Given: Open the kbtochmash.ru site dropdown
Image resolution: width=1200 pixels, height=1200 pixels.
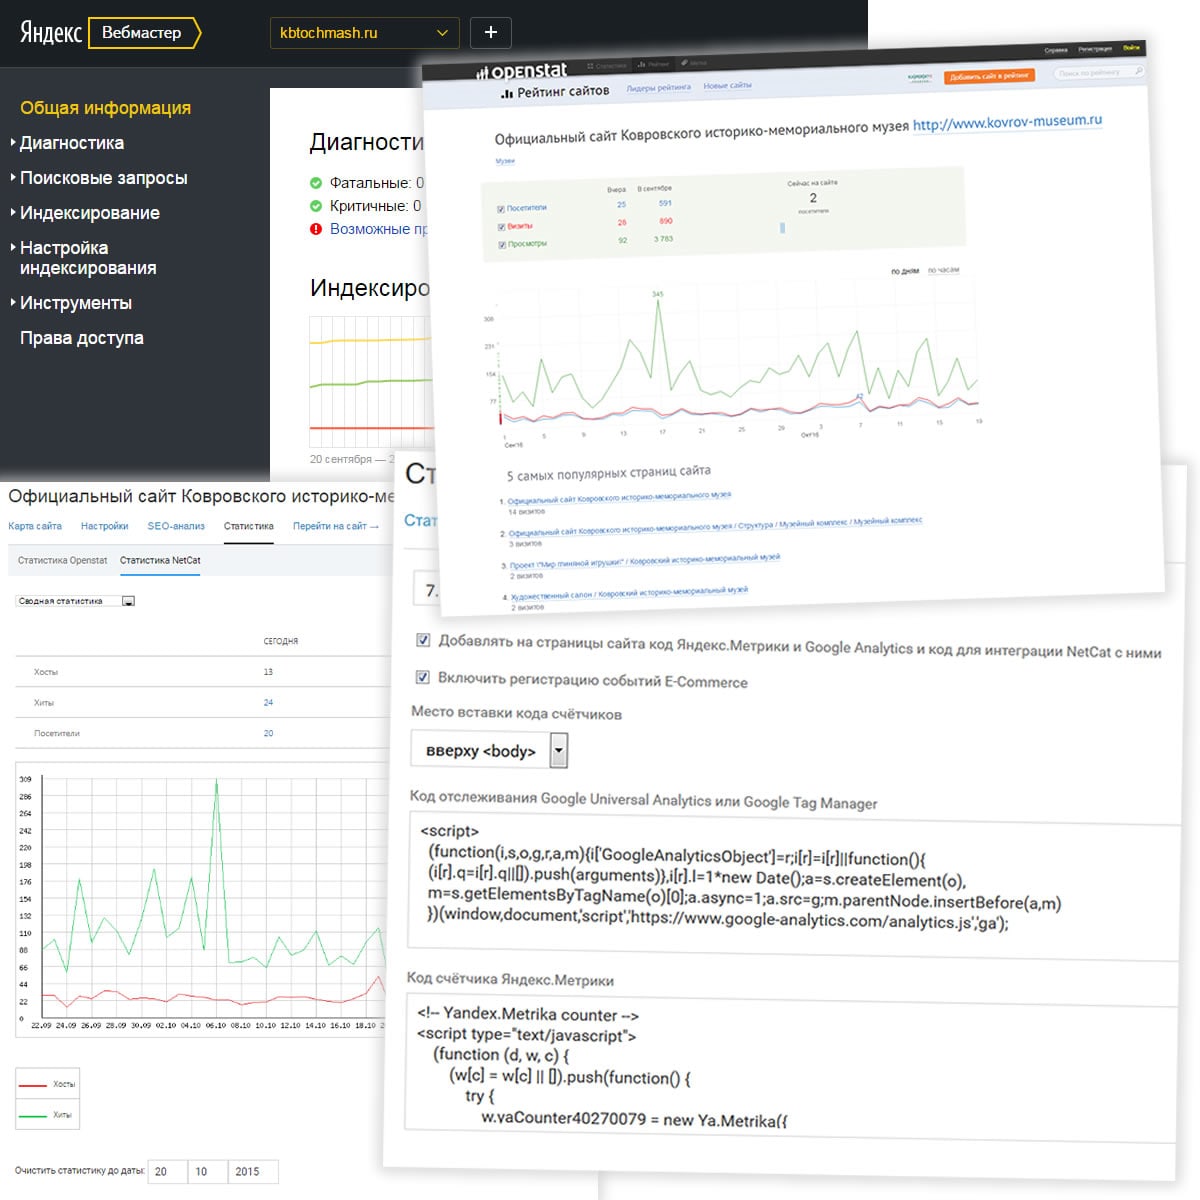Looking at the screenshot, I should click(365, 33).
